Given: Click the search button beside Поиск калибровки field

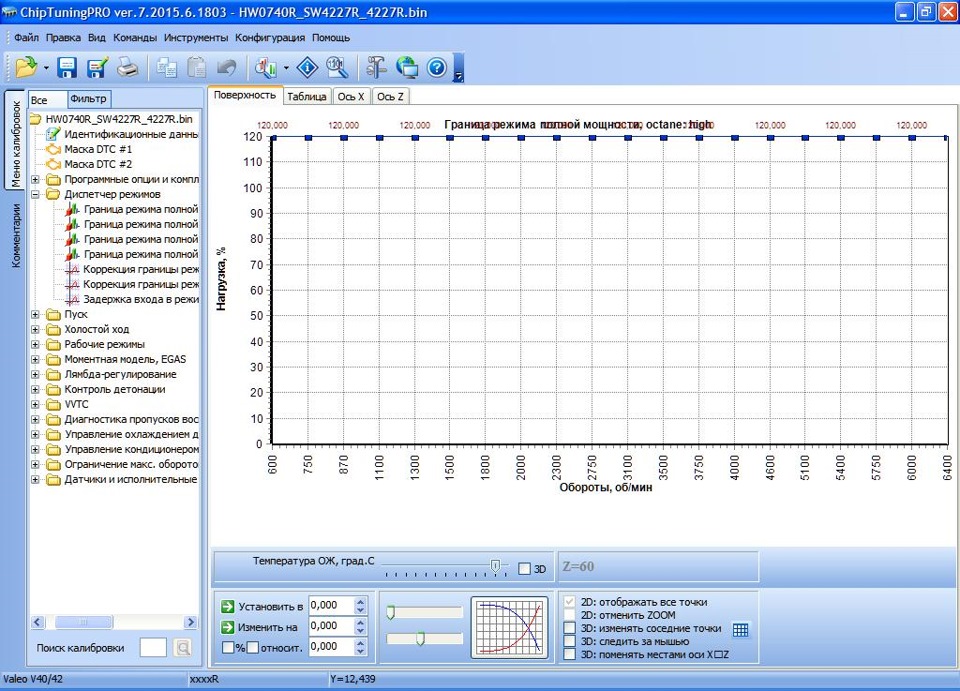Looking at the screenshot, I should (x=182, y=648).
